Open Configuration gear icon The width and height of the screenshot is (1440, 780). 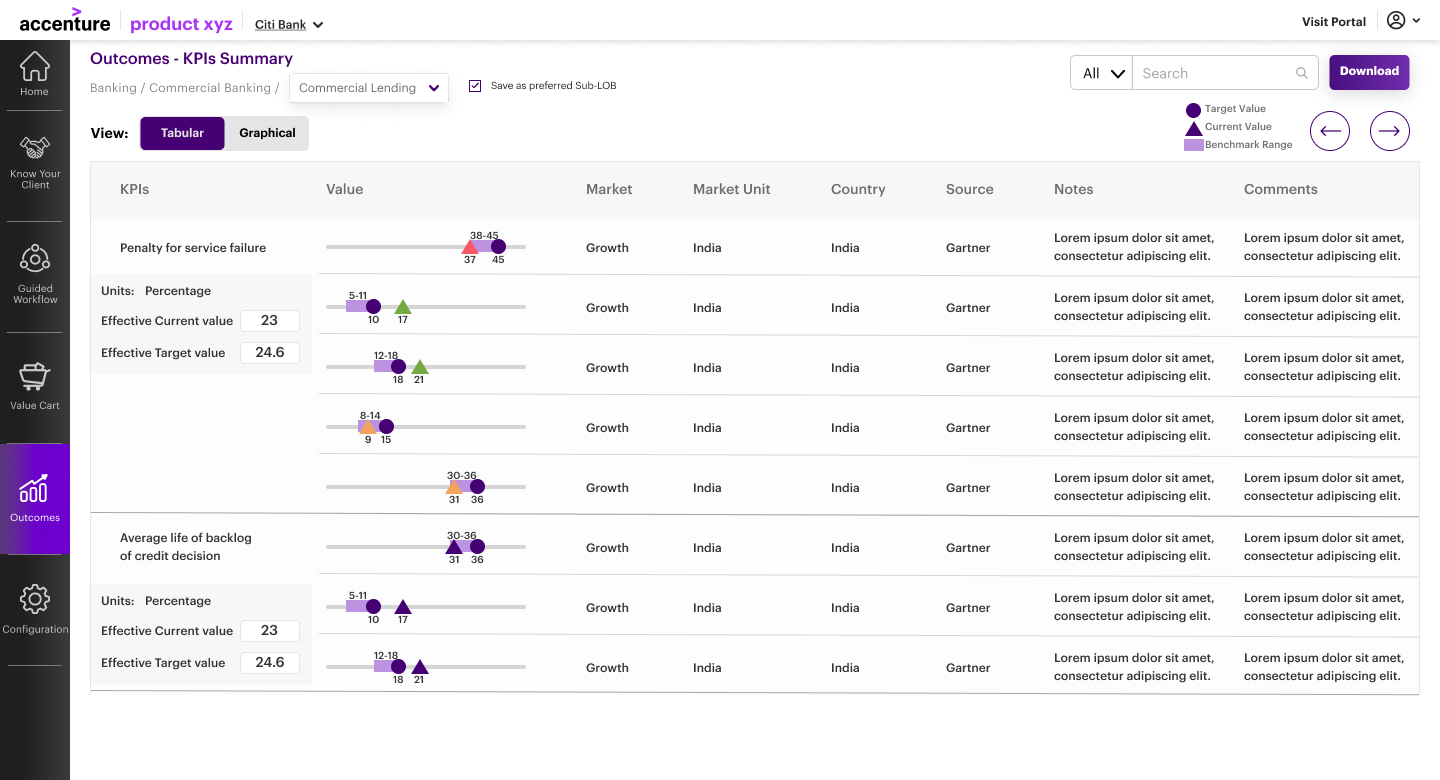(35, 599)
